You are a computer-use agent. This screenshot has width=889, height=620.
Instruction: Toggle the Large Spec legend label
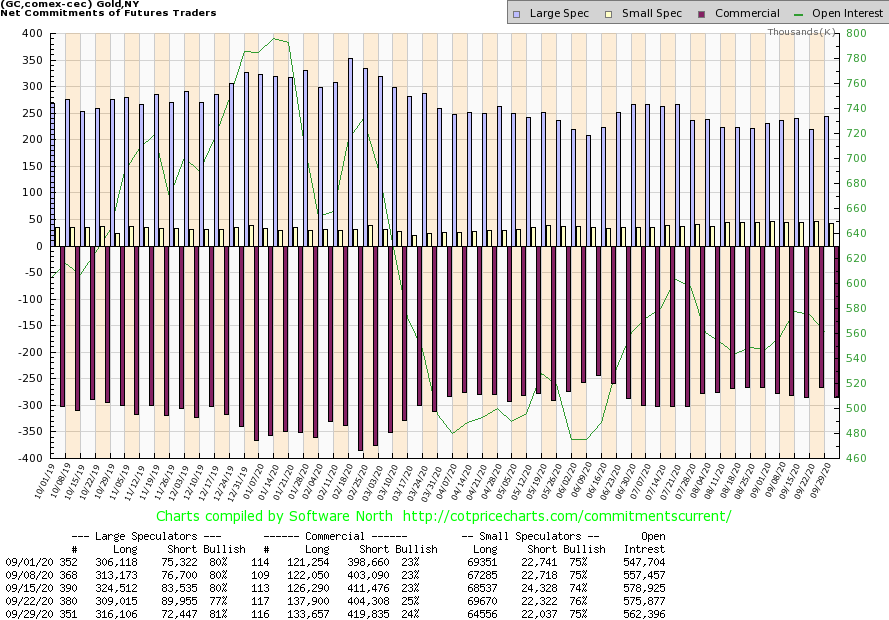pyautogui.click(x=558, y=14)
